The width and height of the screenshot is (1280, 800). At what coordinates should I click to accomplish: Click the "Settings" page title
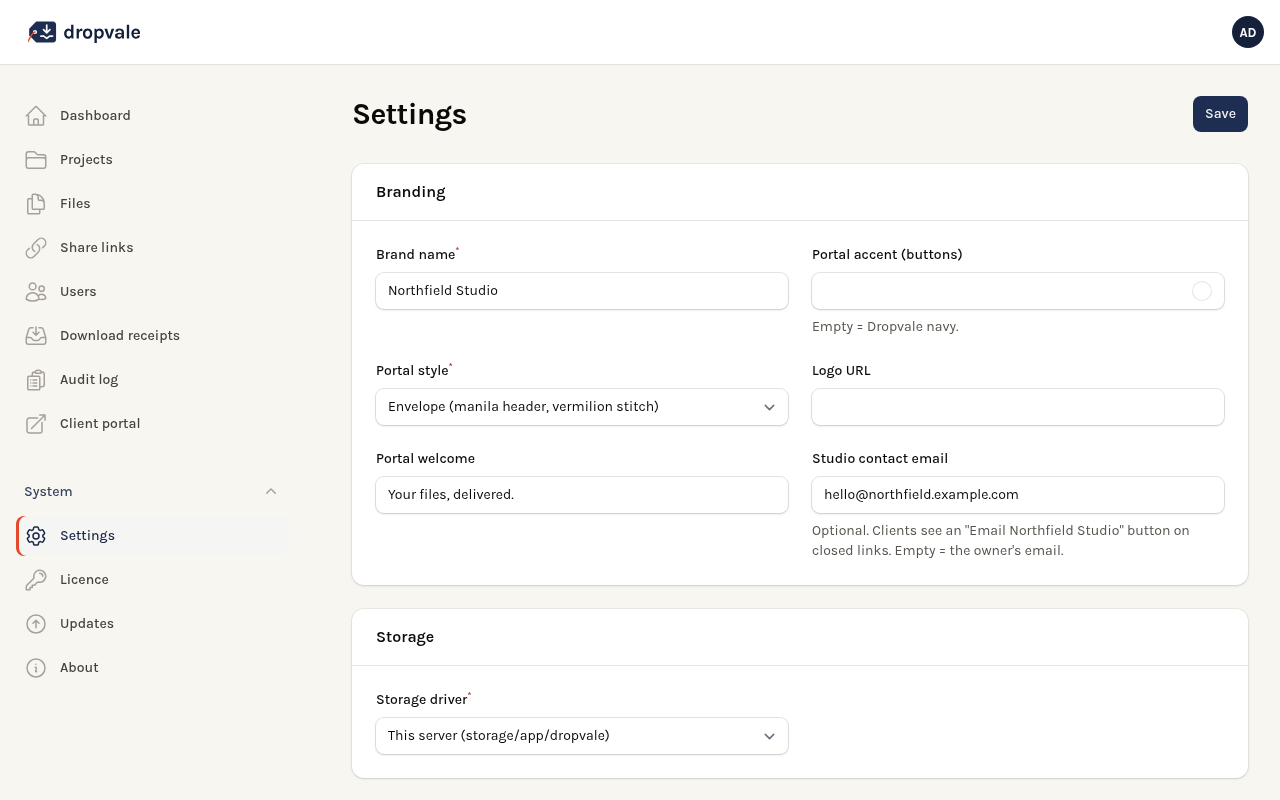(x=410, y=114)
